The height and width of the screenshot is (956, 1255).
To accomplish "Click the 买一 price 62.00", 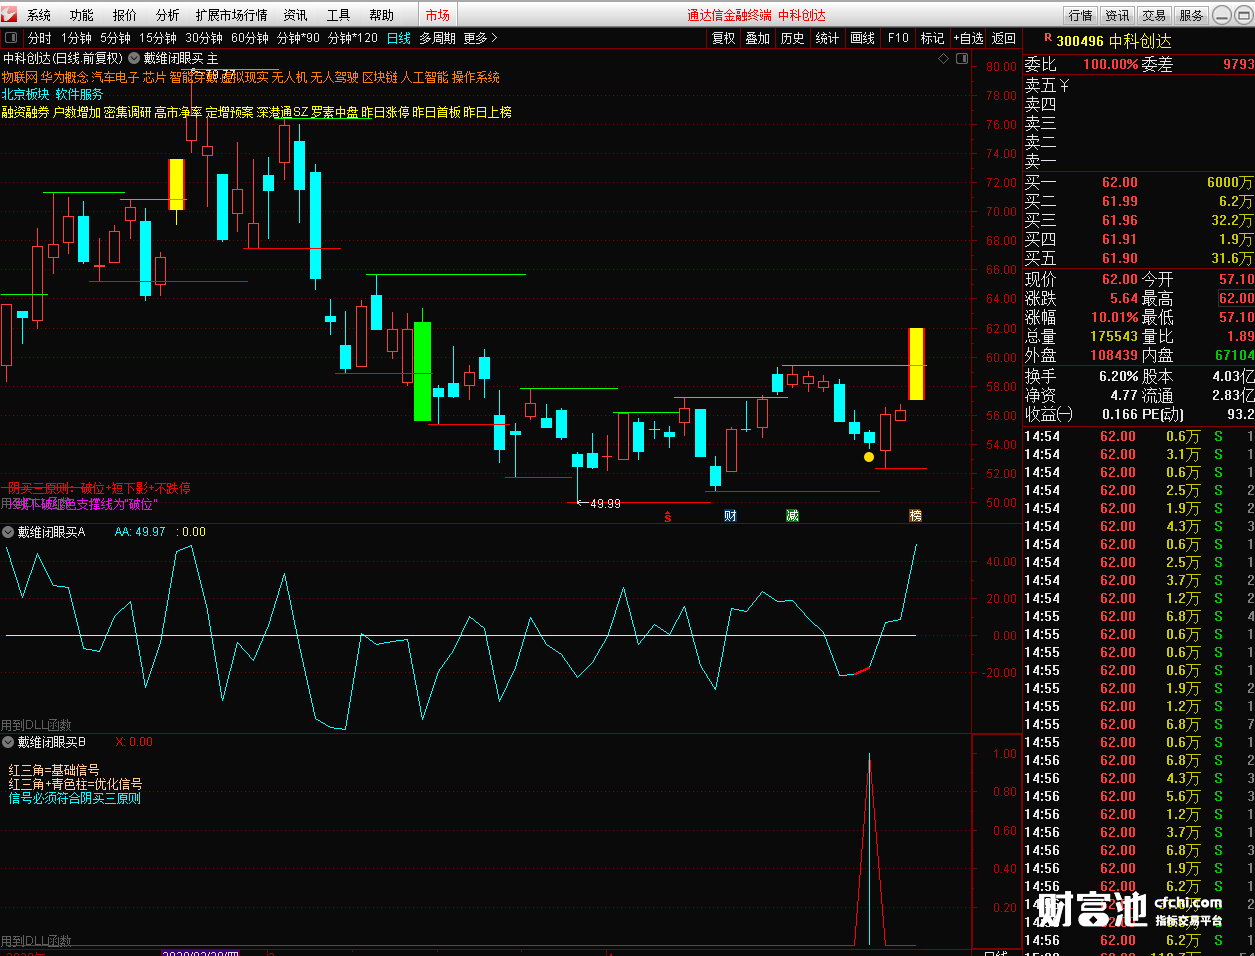I will click(1119, 182).
